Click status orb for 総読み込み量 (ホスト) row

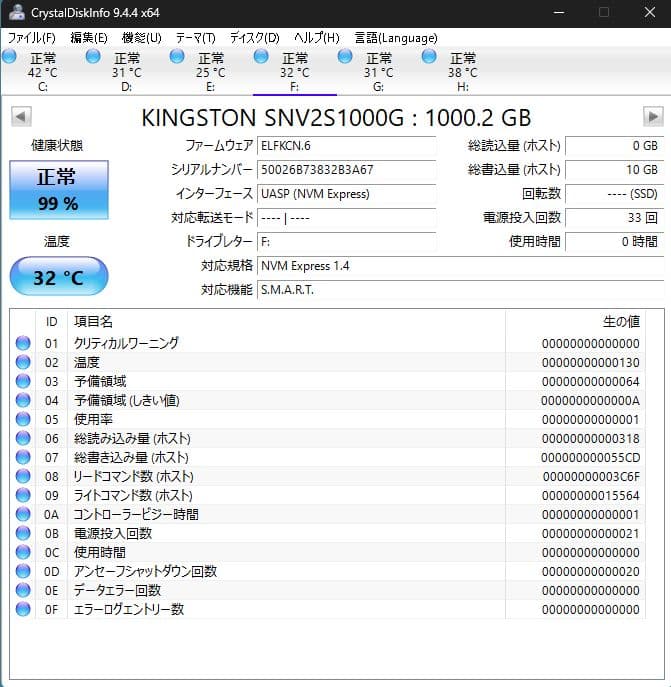[x=23, y=438]
